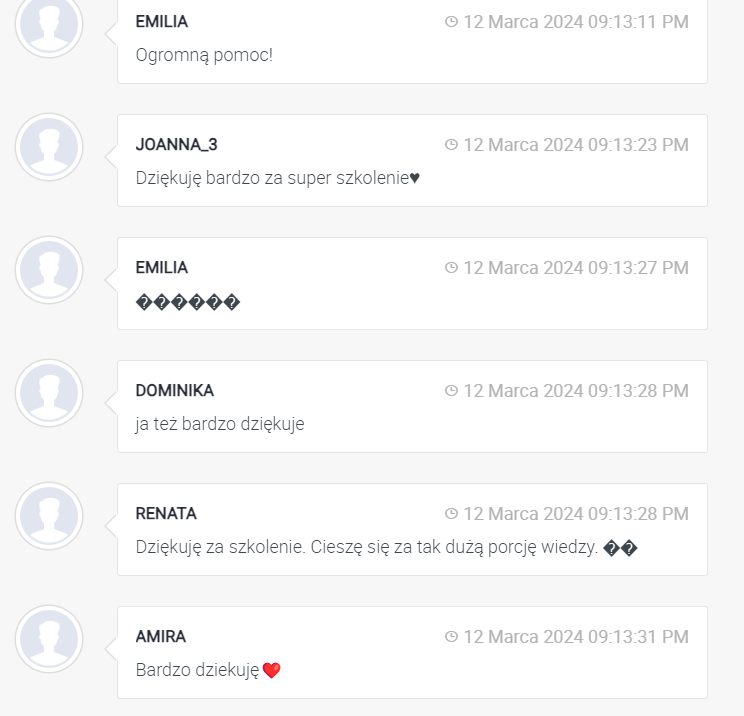Select the RENATA username
This screenshot has height=716, width=744.
(x=166, y=514)
